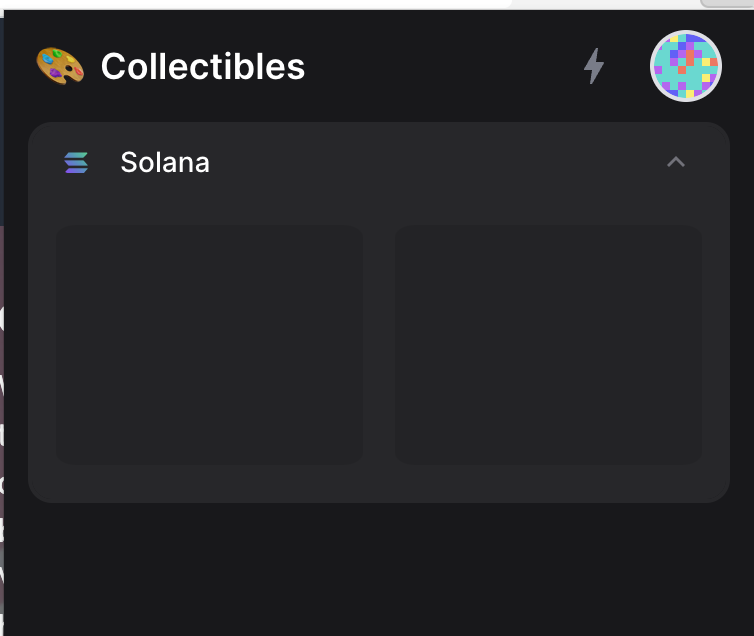Click the striped Solana chain logo
This screenshot has height=636, width=754.
(x=76, y=162)
